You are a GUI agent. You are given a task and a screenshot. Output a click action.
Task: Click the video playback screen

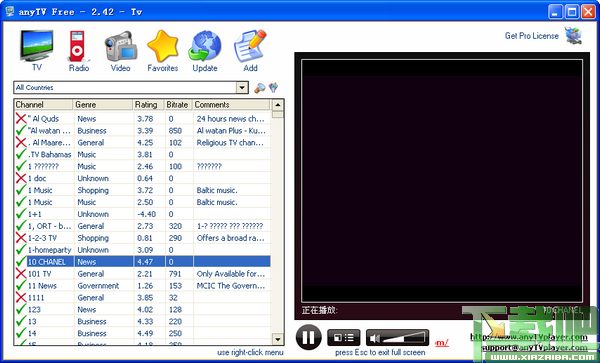[x=442, y=181]
